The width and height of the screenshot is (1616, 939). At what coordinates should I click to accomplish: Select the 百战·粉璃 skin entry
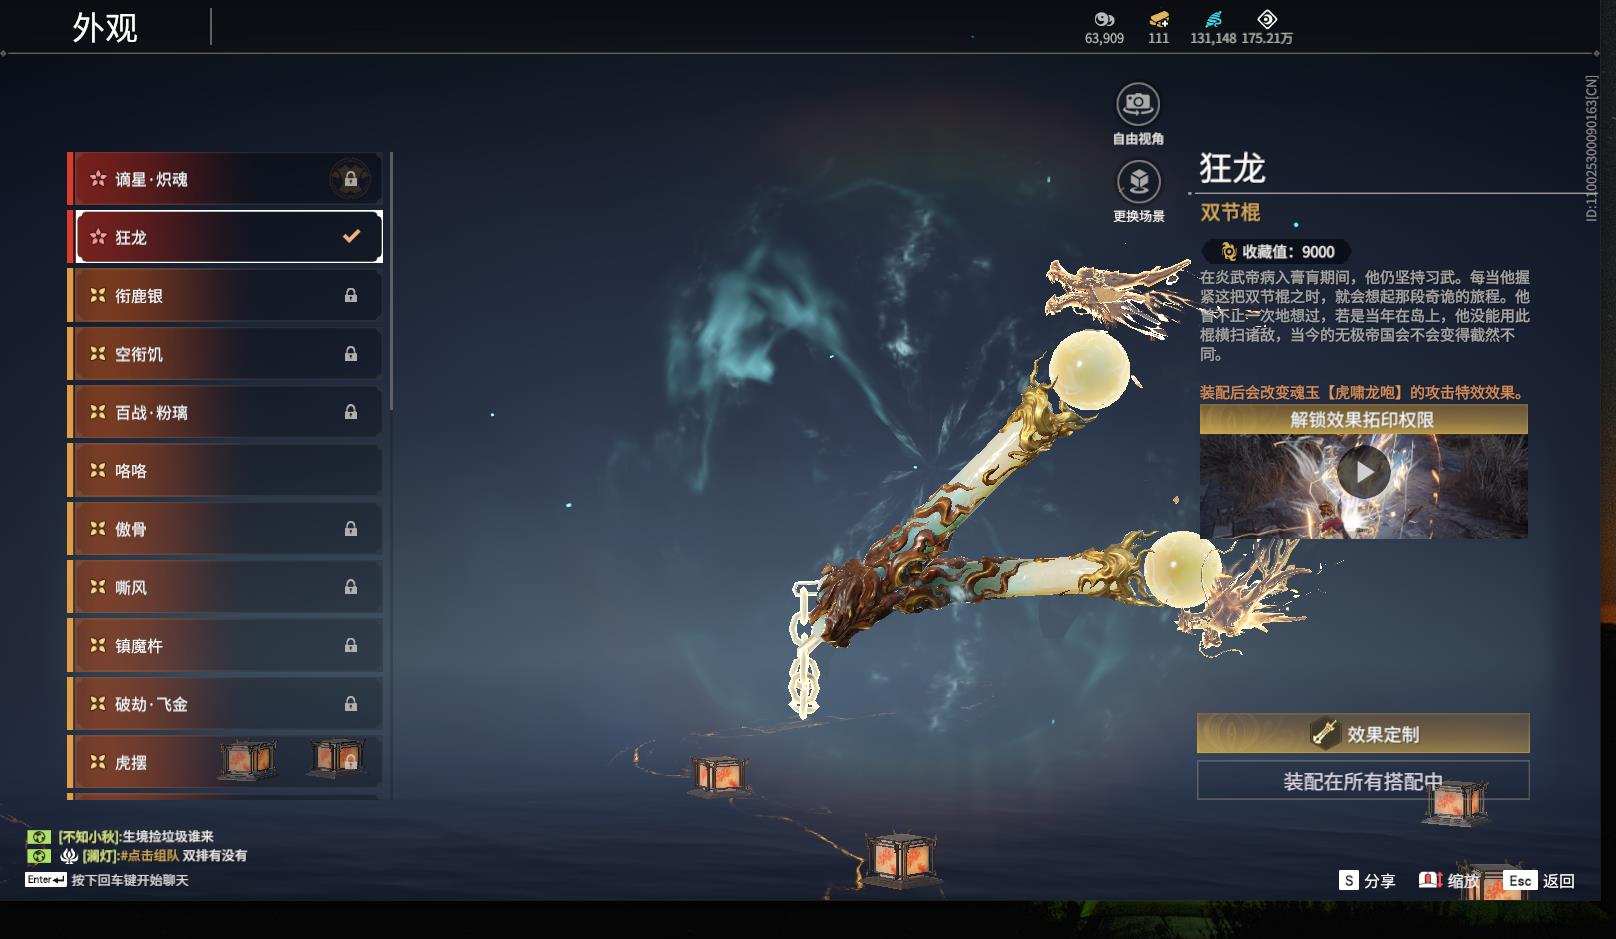point(225,412)
